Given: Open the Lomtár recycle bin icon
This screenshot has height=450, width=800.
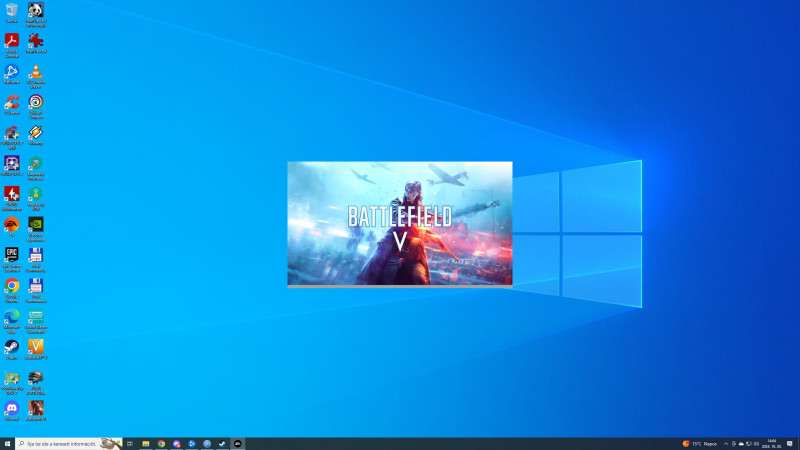Looking at the screenshot, I should (x=12, y=12).
